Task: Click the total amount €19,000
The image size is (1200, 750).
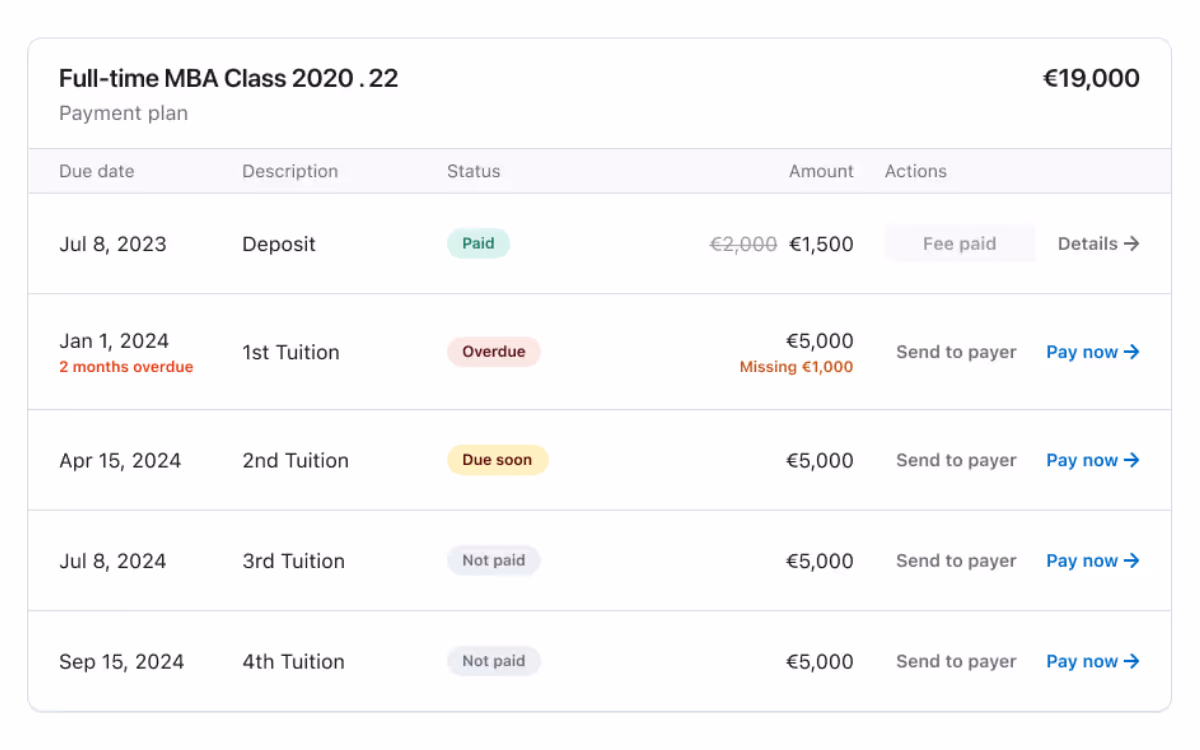Action: 1092,78
